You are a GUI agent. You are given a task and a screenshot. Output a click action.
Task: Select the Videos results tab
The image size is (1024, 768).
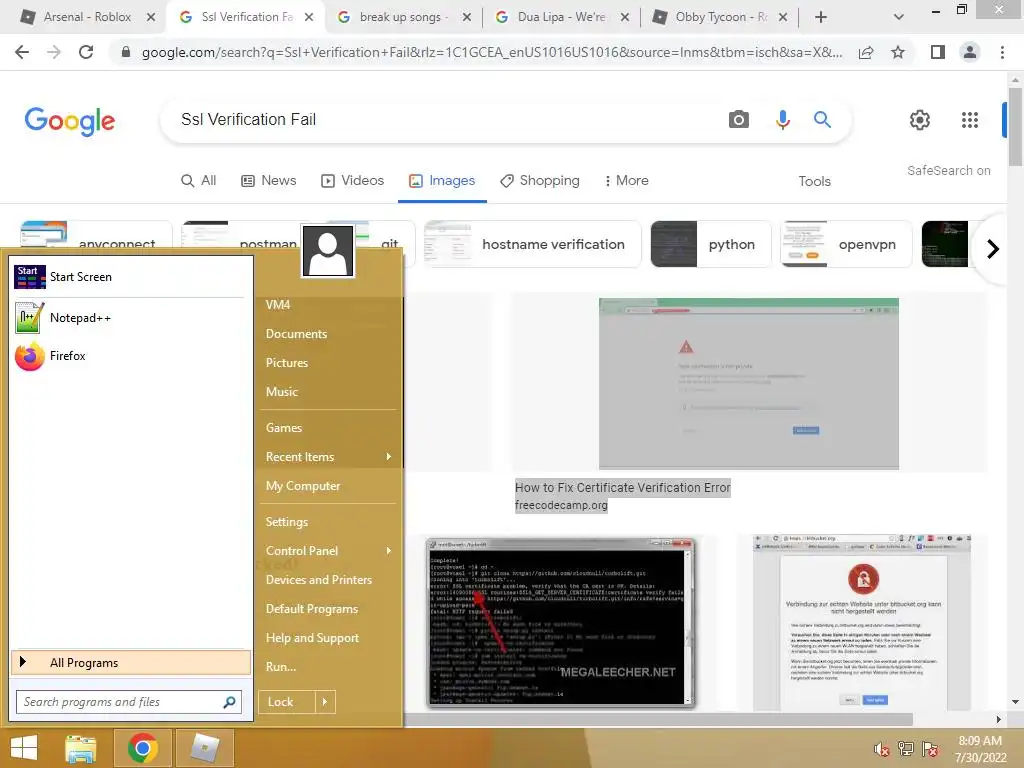pyautogui.click(x=353, y=181)
